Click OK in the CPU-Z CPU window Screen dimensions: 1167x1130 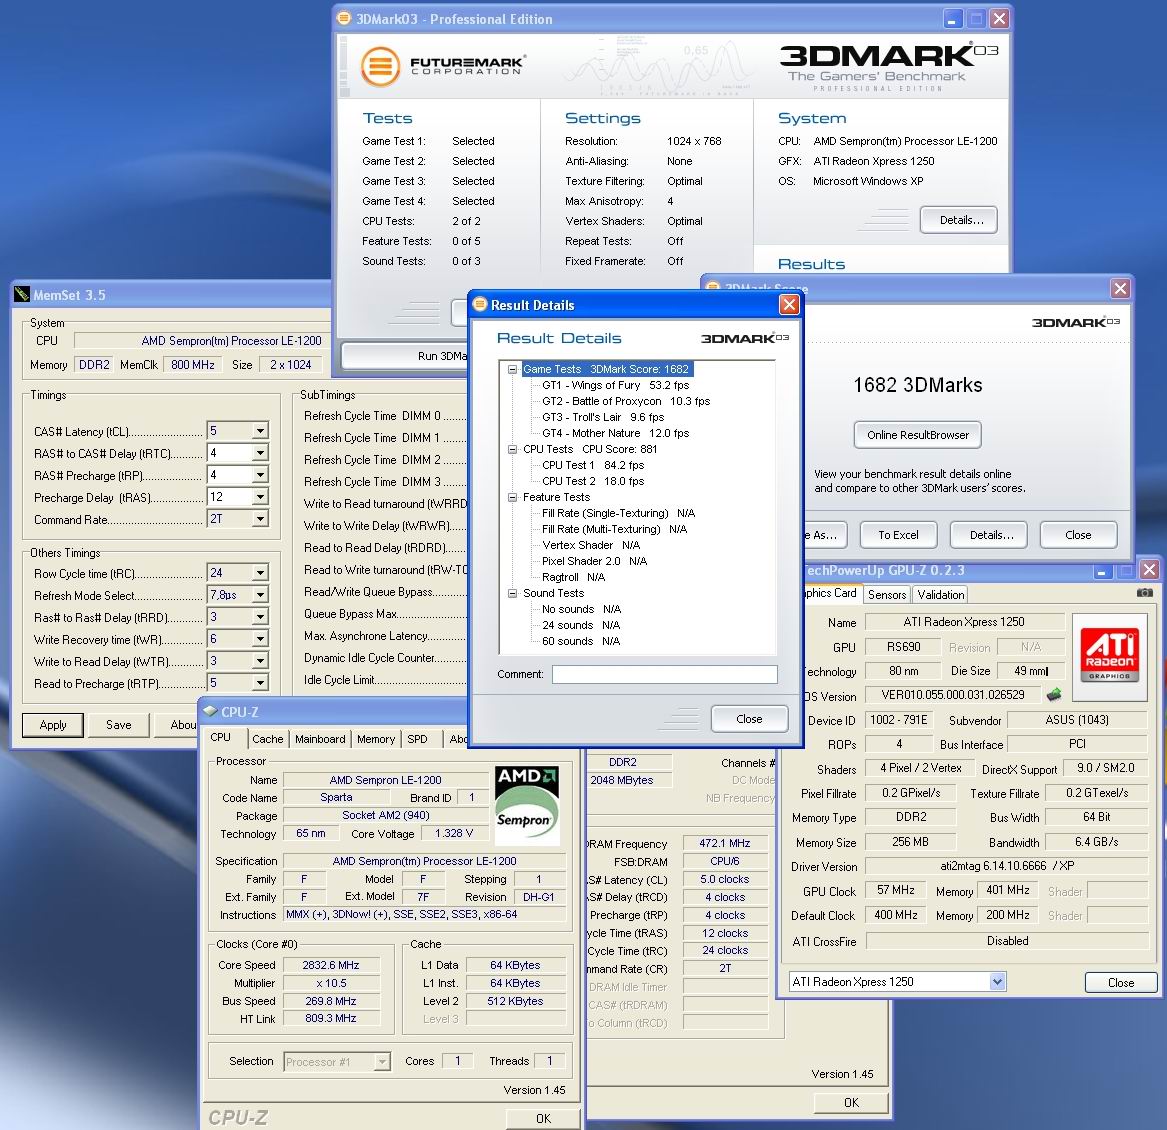[x=543, y=1118]
